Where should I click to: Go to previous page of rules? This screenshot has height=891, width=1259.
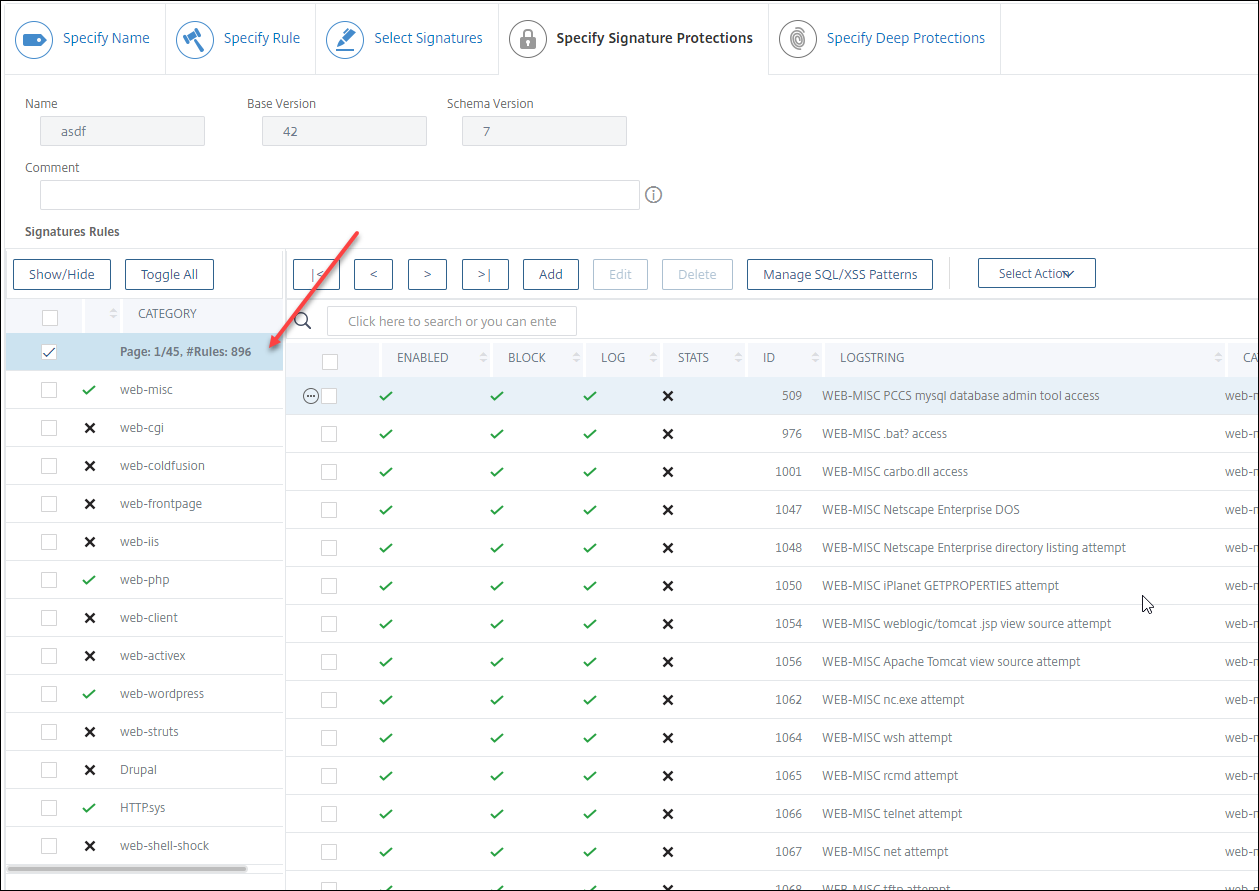tap(373, 274)
